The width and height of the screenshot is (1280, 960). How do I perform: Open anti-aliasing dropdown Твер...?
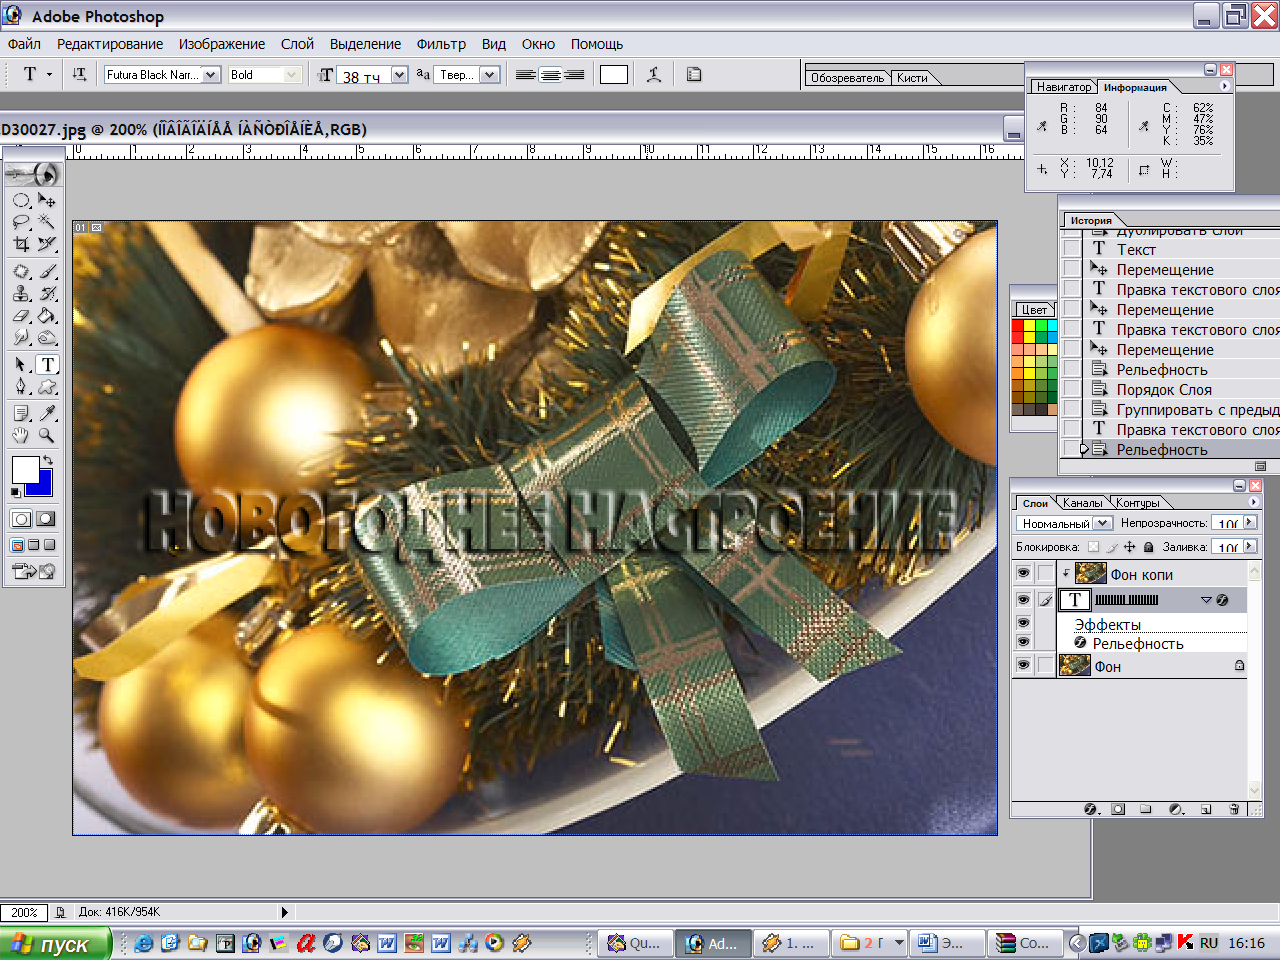(x=489, y=75)
